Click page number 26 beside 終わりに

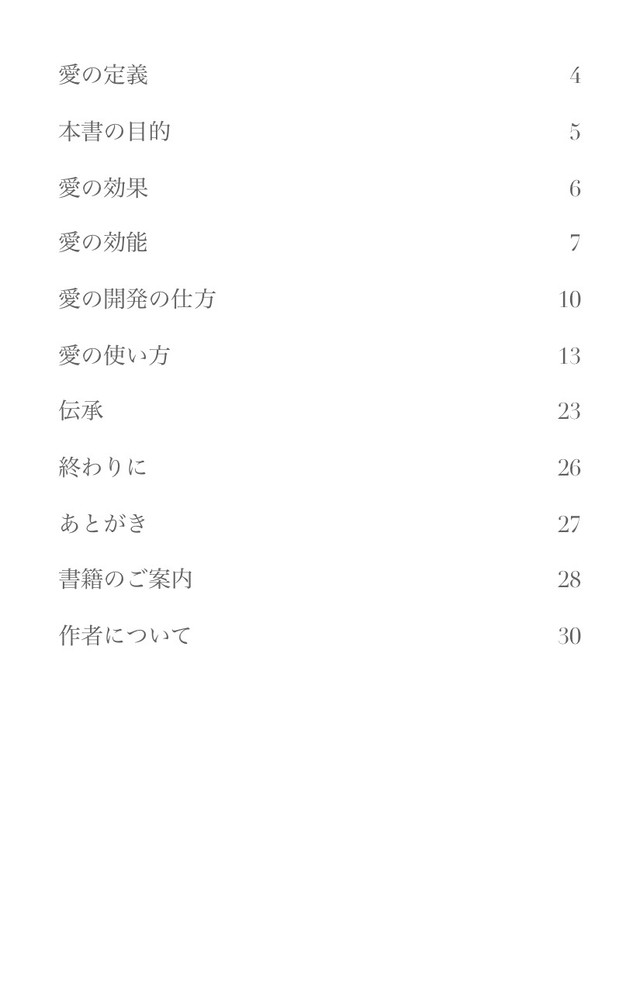point(569,467)
